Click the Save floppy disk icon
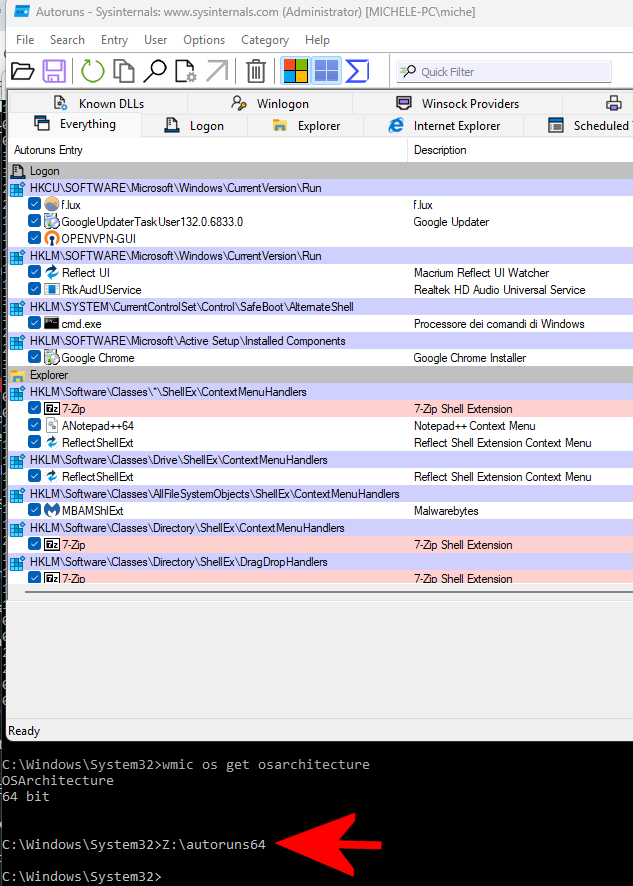 pyautogui.click(x=54, y=71)
